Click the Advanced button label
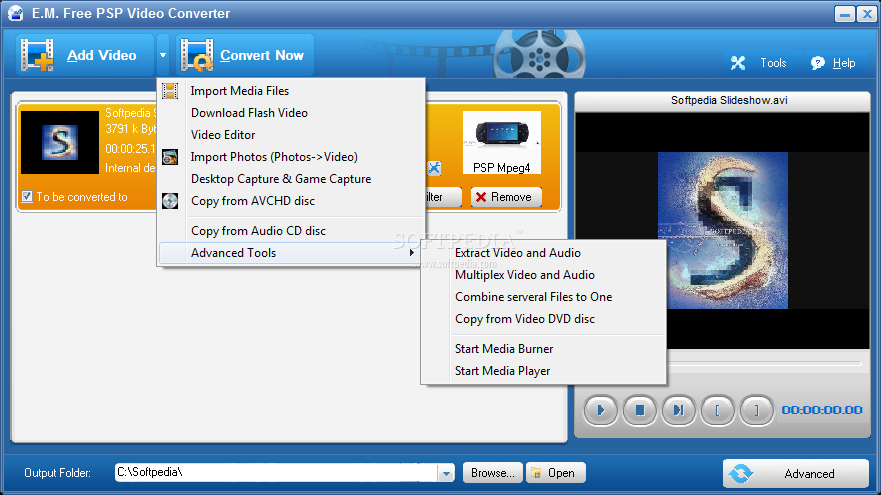 (x=809, y=474)
